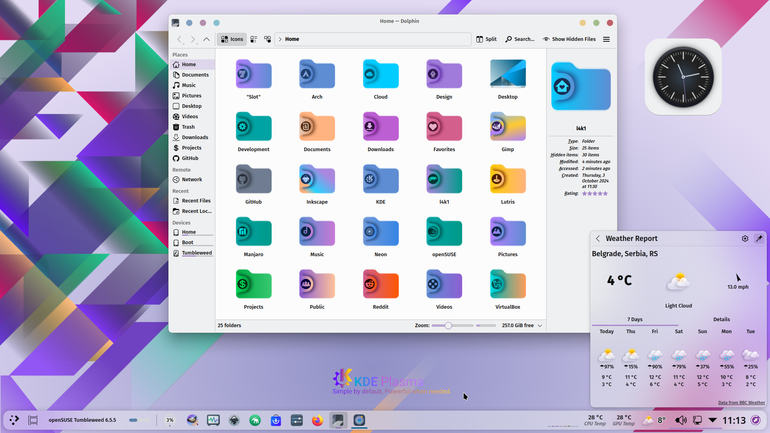The width and height of the screenshot is (770, 433).
Task: Open Videos in the Places panel
Action: click(192, 117)
